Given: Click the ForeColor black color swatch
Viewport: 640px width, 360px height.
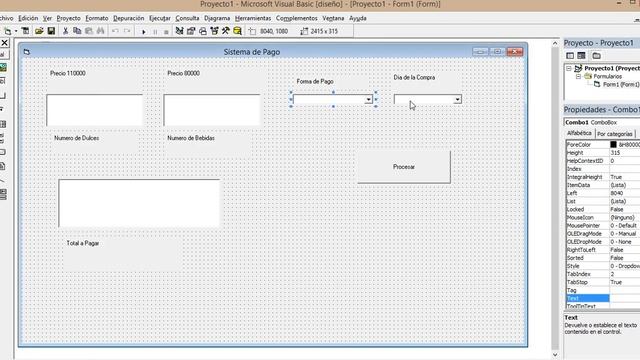Looking at the screenshot, I should 613,144.
